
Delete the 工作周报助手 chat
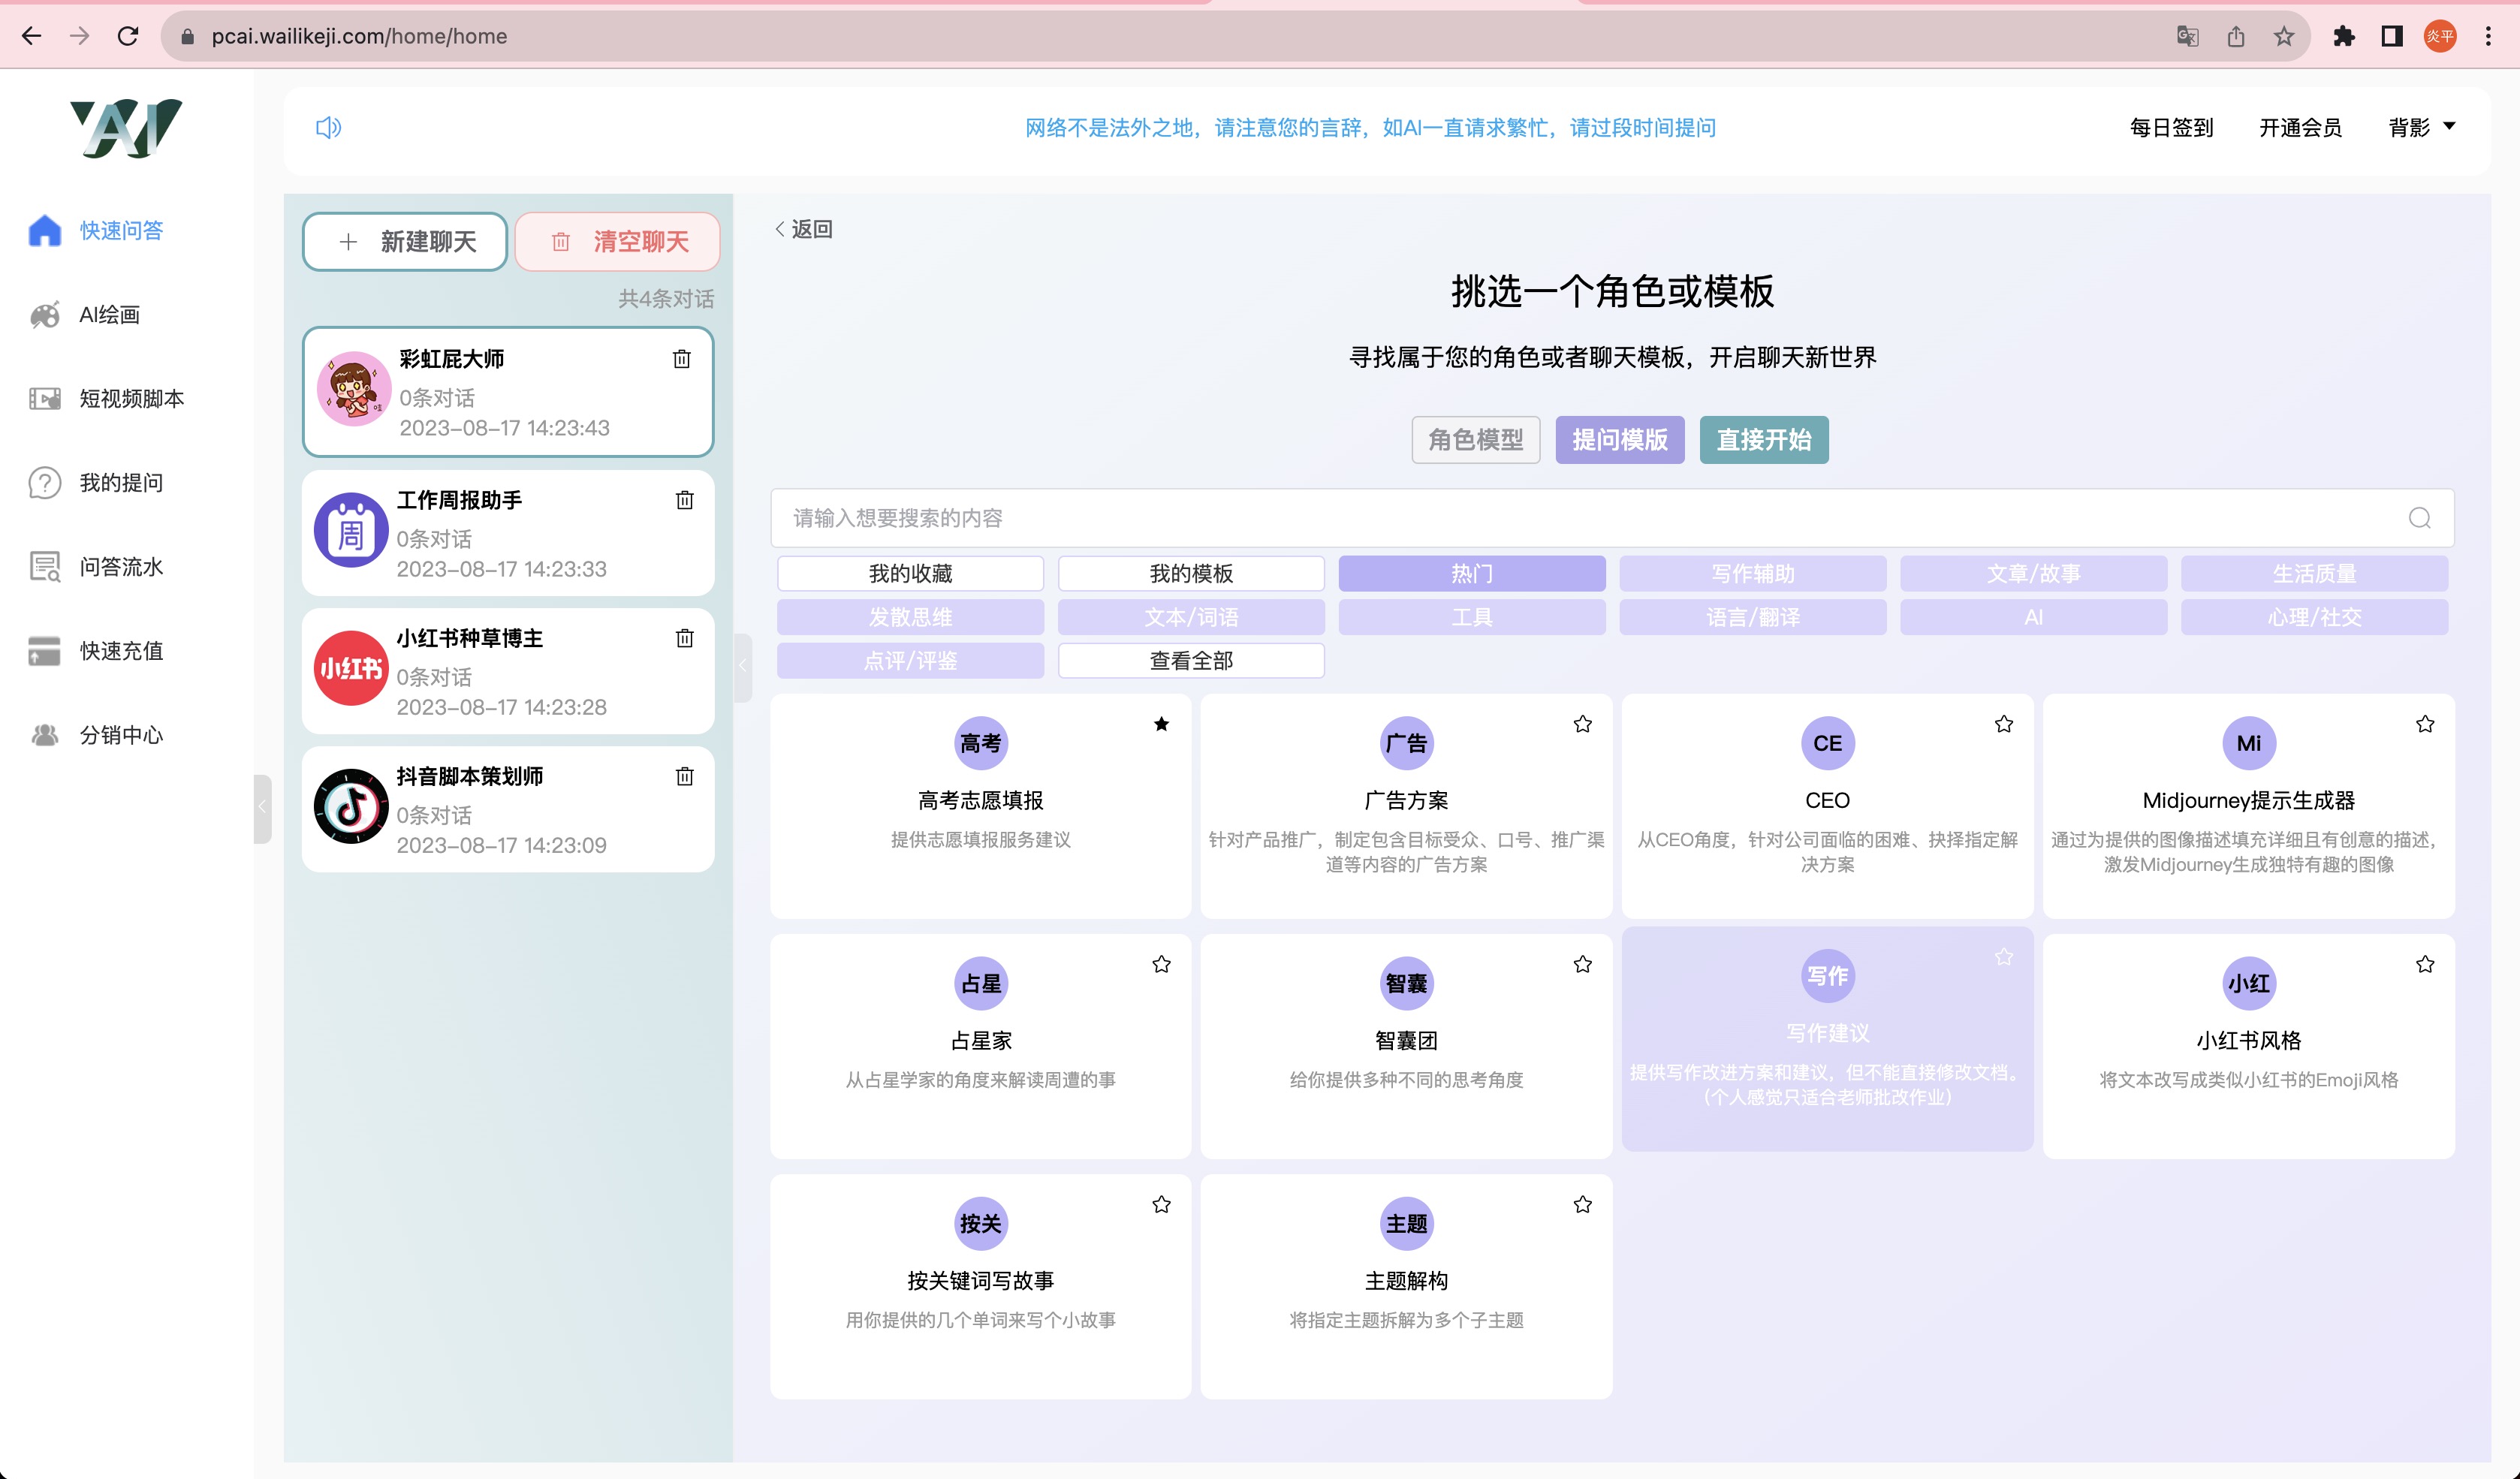tap(685, 500)
